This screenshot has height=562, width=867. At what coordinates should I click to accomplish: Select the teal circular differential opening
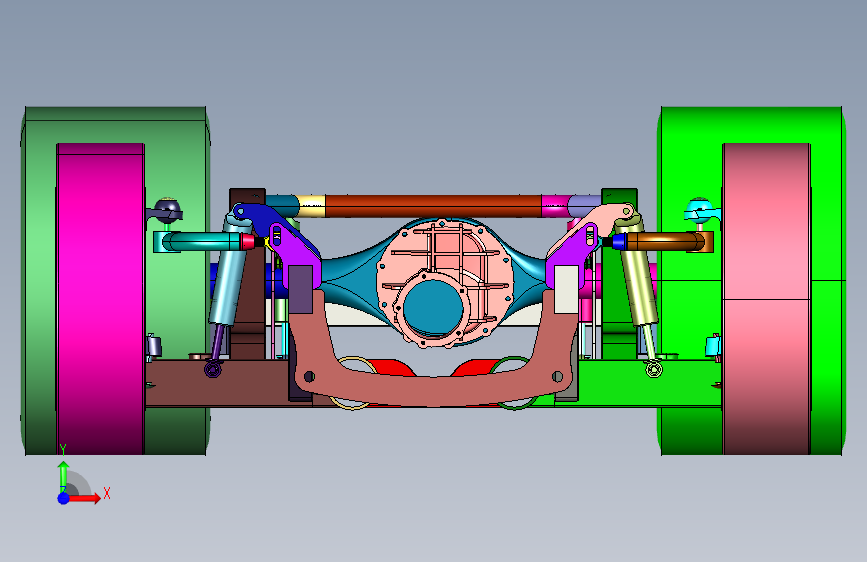(x=433, y=308)
